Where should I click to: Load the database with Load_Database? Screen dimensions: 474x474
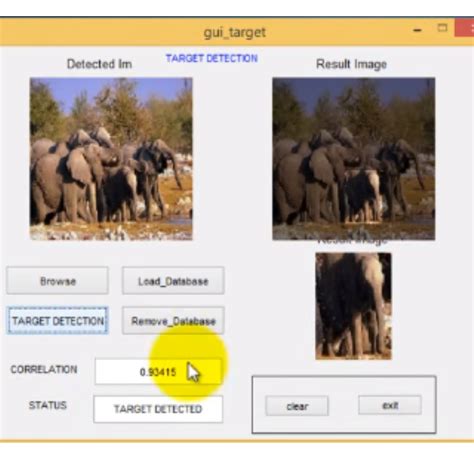173,281
